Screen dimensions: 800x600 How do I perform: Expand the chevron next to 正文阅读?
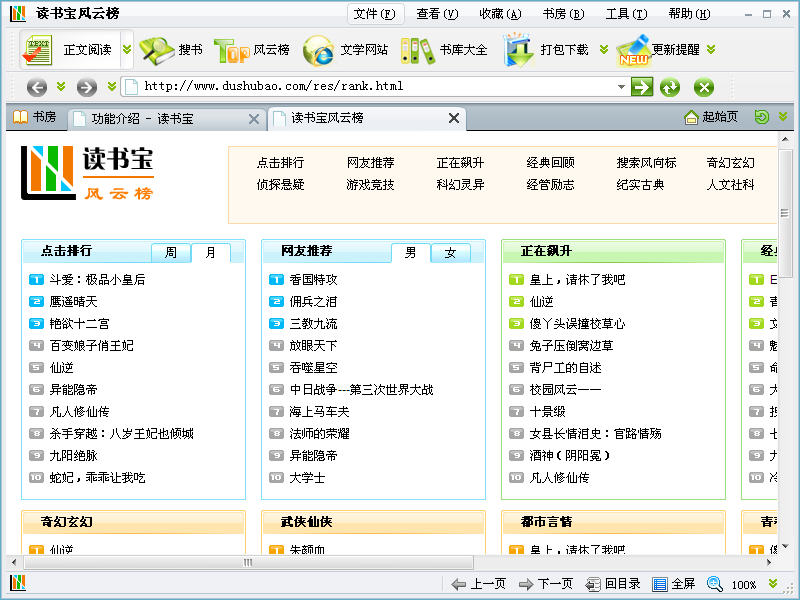(126, 49)
